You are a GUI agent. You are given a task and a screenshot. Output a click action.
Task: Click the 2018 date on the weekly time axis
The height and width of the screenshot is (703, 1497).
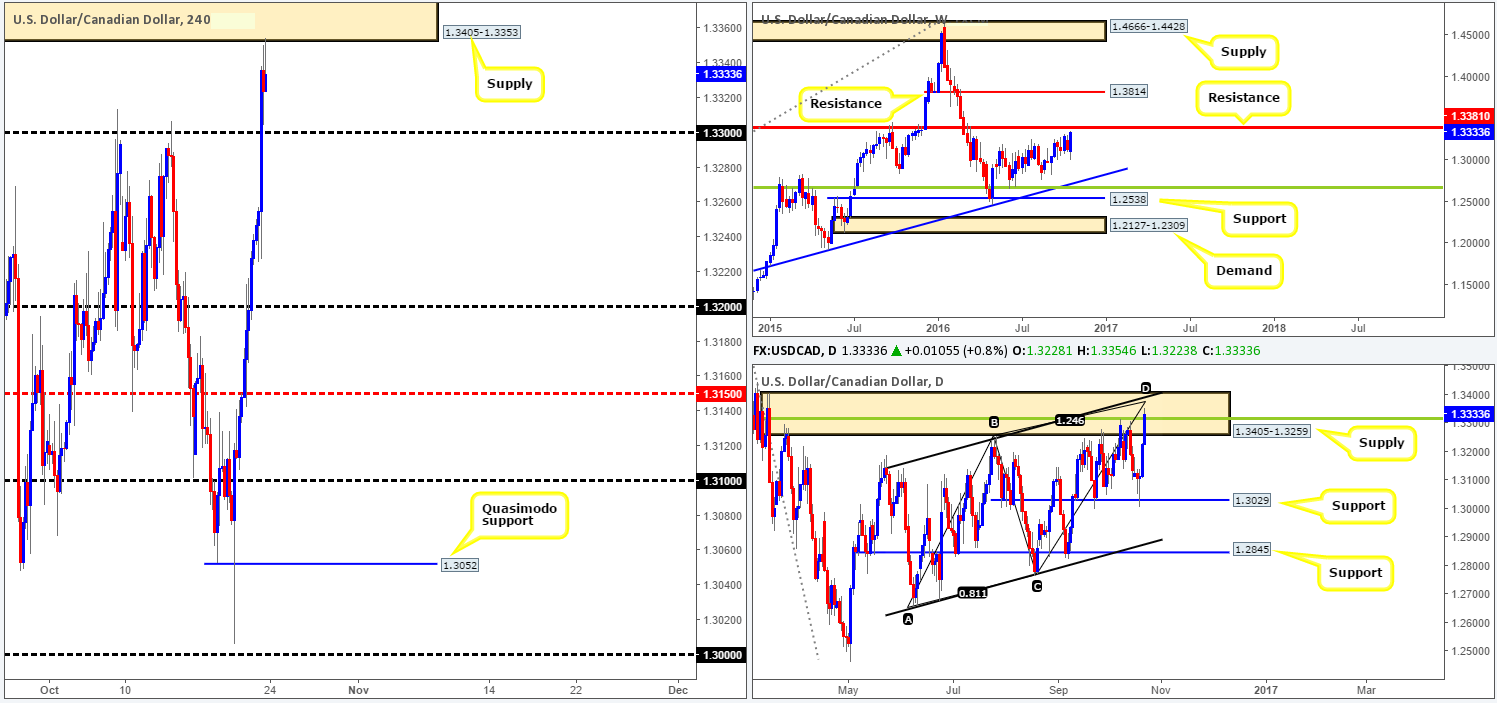tap(1275, 327)
